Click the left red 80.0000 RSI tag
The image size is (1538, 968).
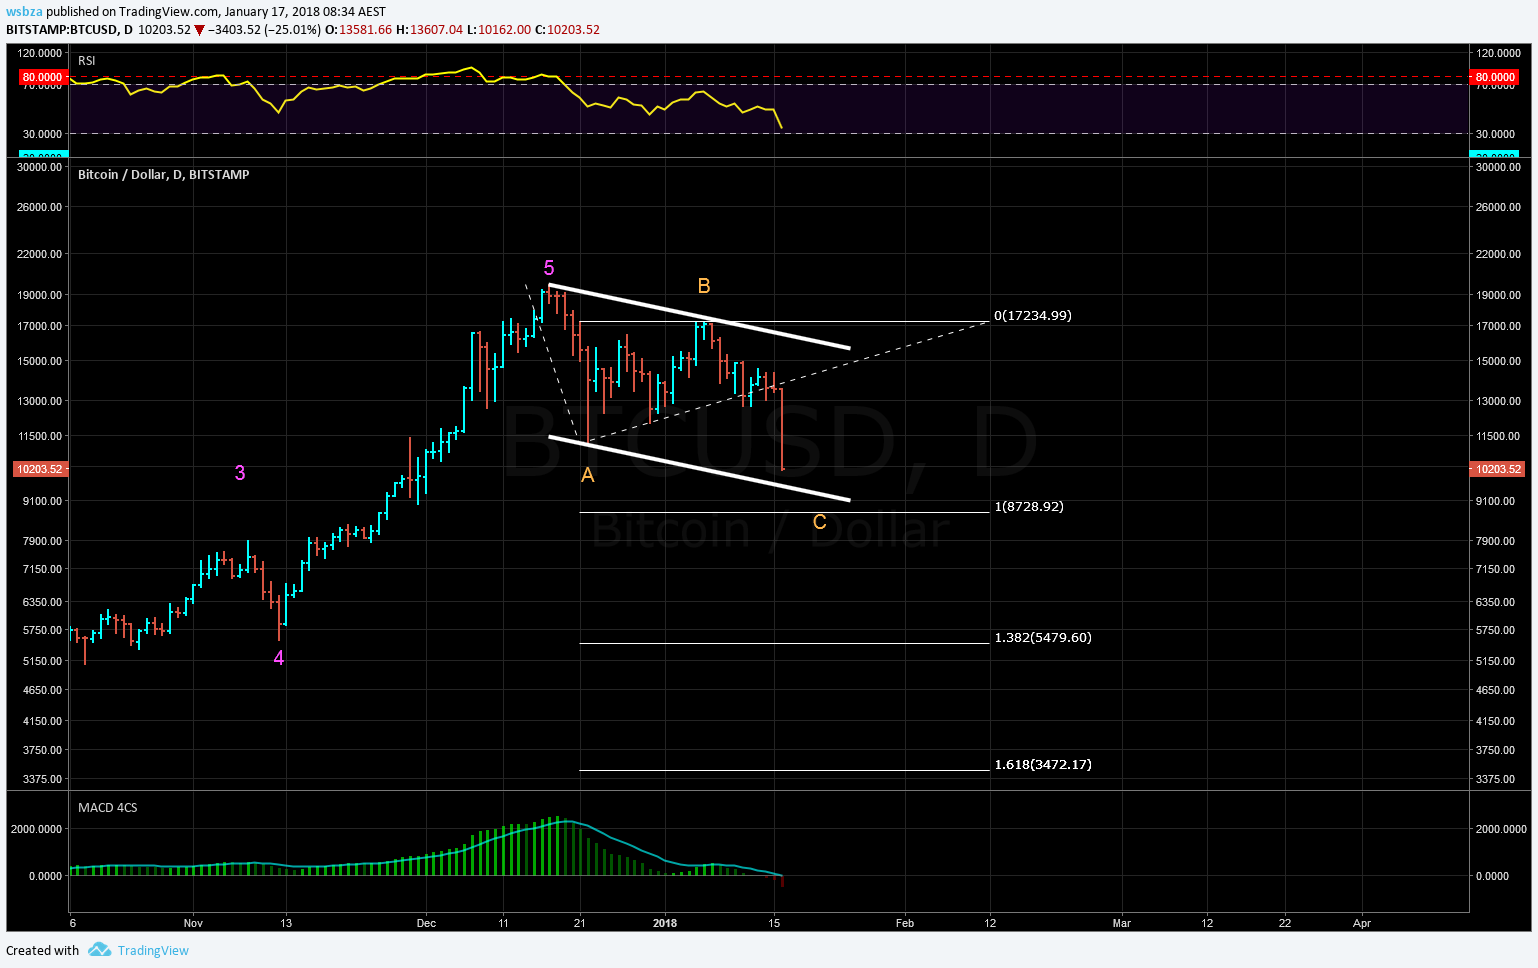coord(43,77)
